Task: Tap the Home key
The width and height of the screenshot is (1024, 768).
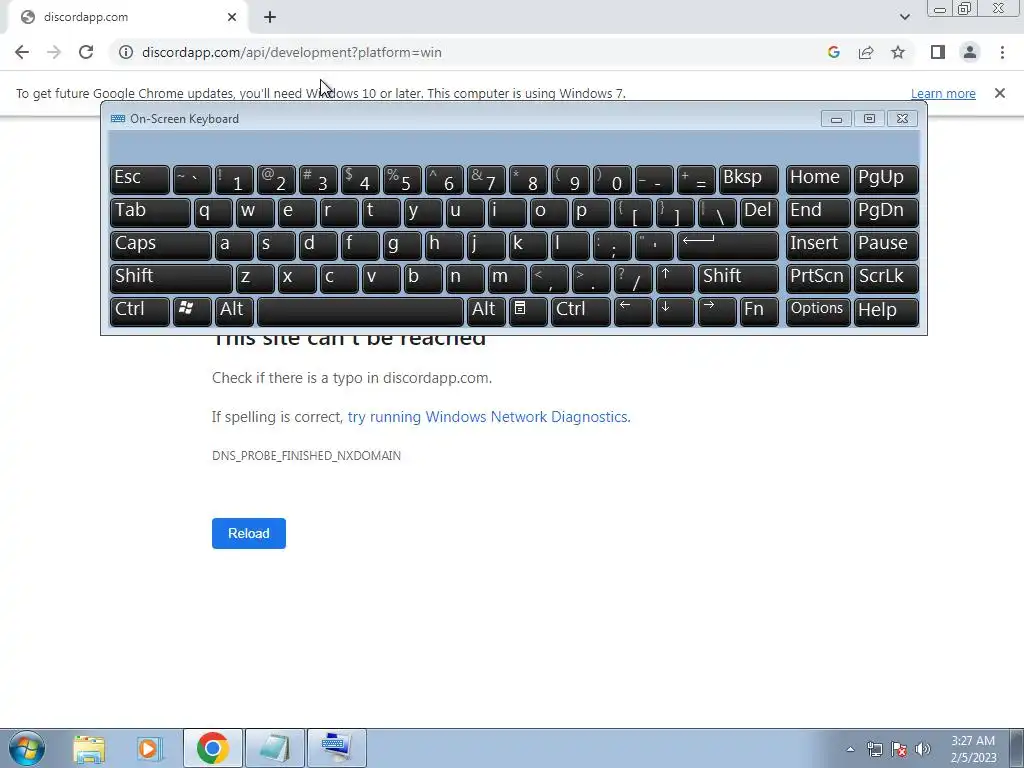Action: coord(818,179)
